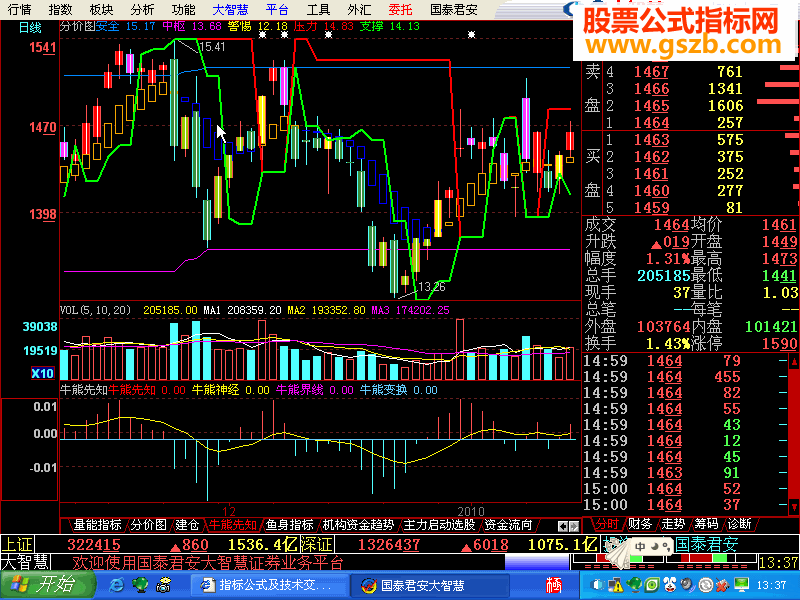
Task: Click the 牛能界线 legend label
Action: click(x=299, y=390)
